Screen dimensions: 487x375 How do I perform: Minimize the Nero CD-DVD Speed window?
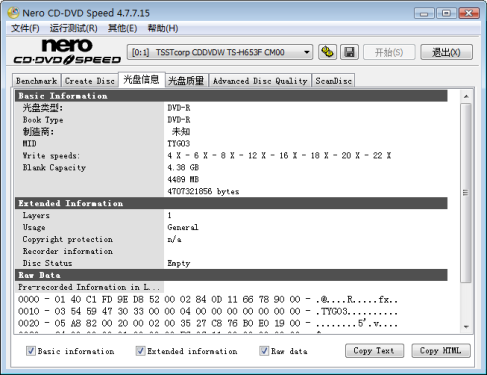click(x=424, y=13)
